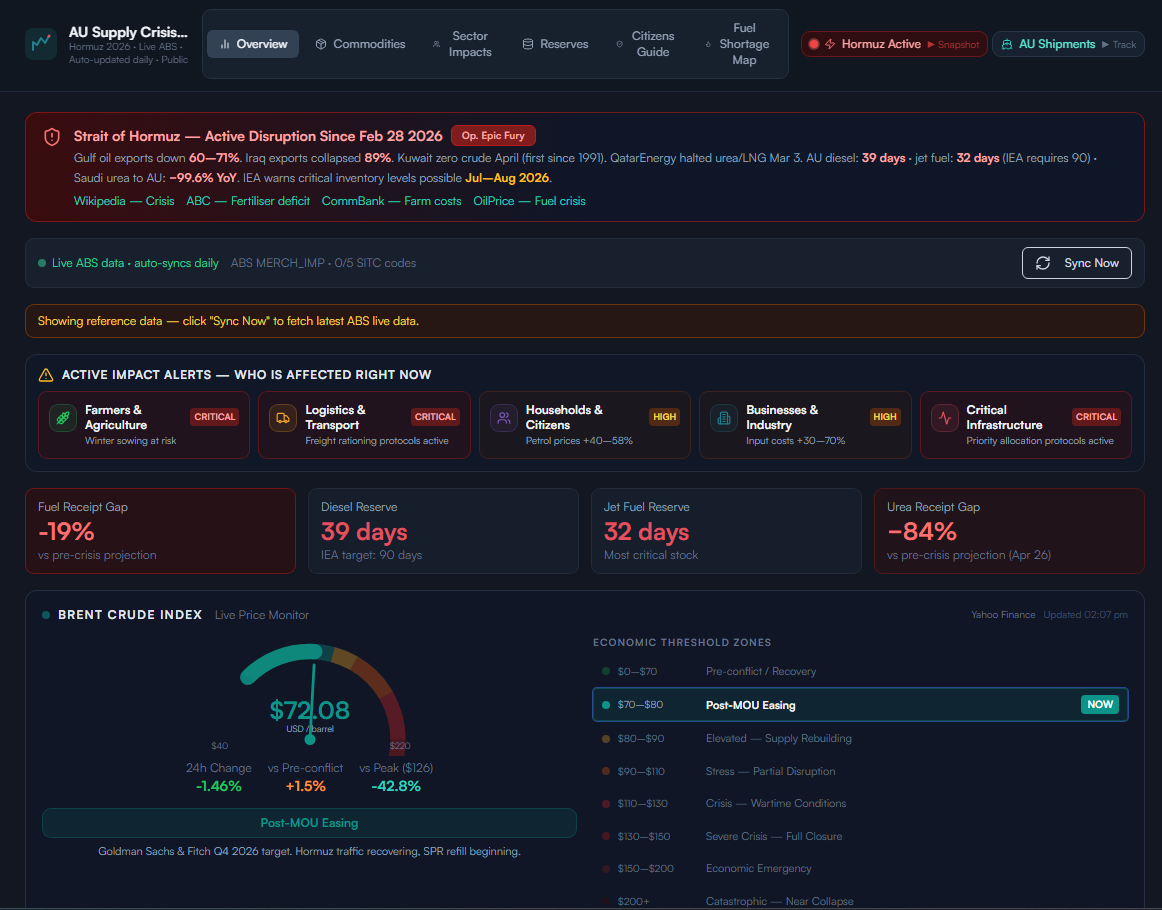The width and height of the screenshot is (1162, 910).
Task: Click the Diesel Reserve 39 days card
Action: [443, 531]
